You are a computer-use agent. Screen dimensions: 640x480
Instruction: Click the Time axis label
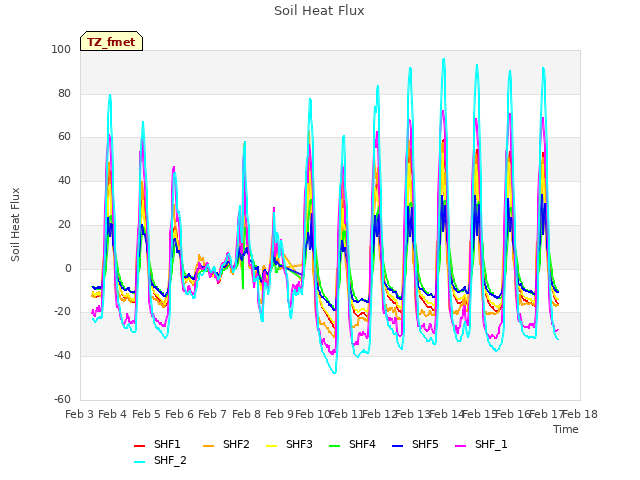(566, 429)
